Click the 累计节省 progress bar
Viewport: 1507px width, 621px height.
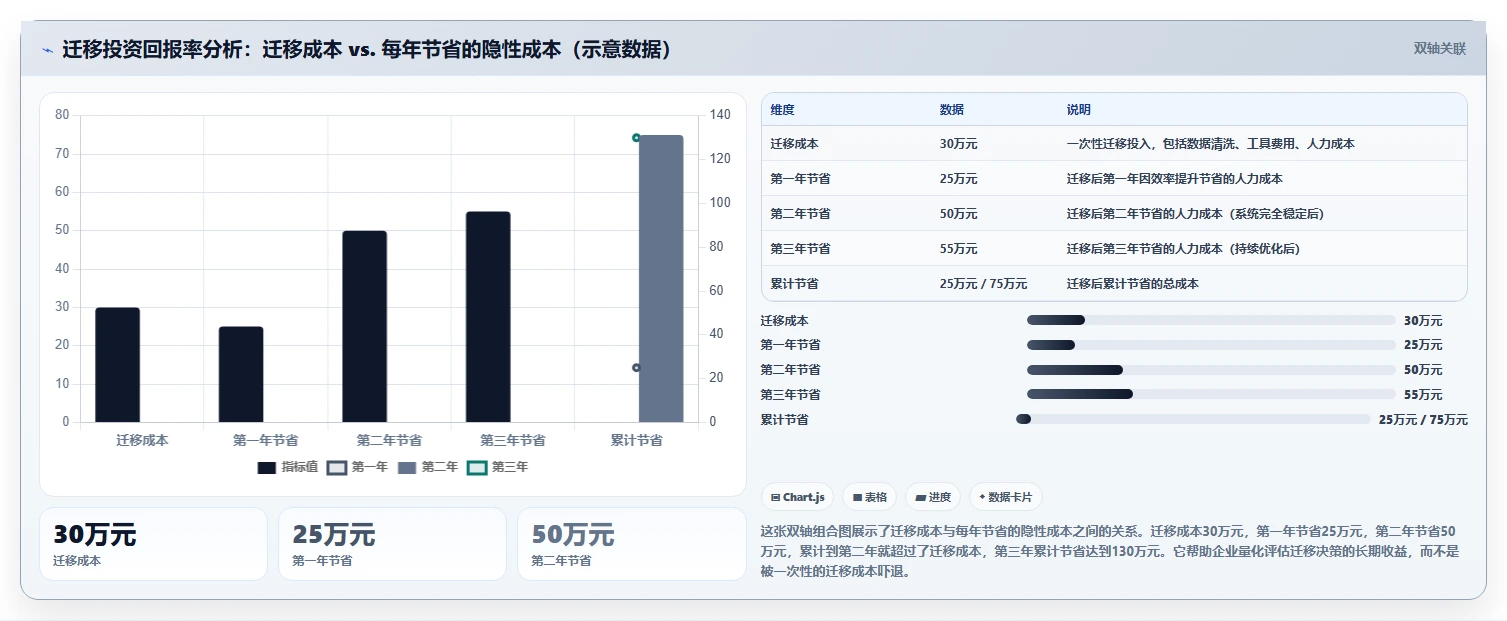pyautogui.click(x=1193, y=419)
